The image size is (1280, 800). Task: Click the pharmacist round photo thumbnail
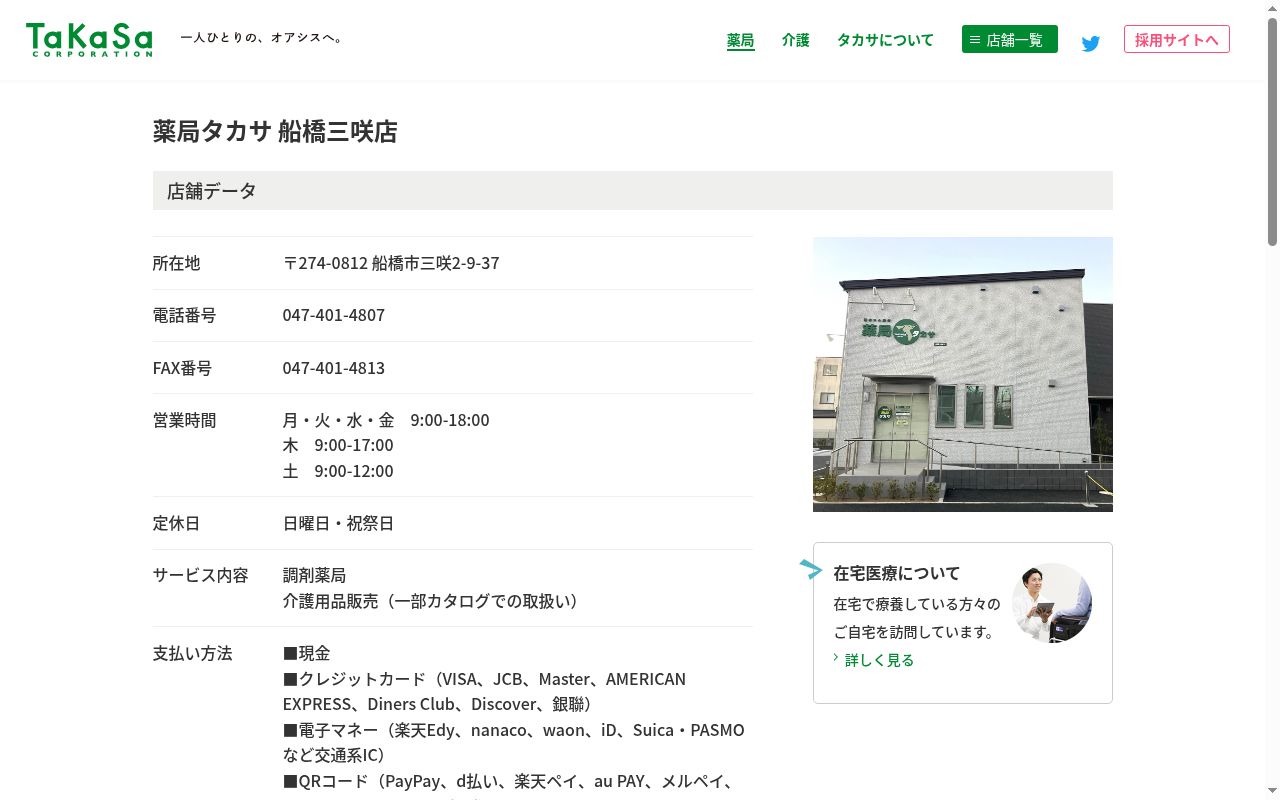[1052, 603]
